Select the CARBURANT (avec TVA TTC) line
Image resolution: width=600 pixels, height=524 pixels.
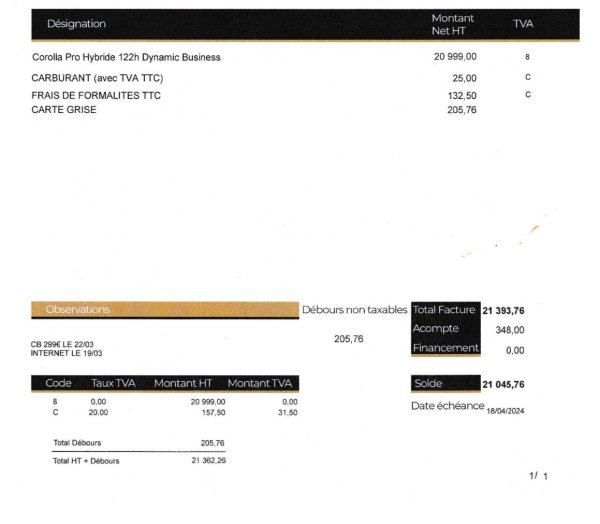coord(97,78)
